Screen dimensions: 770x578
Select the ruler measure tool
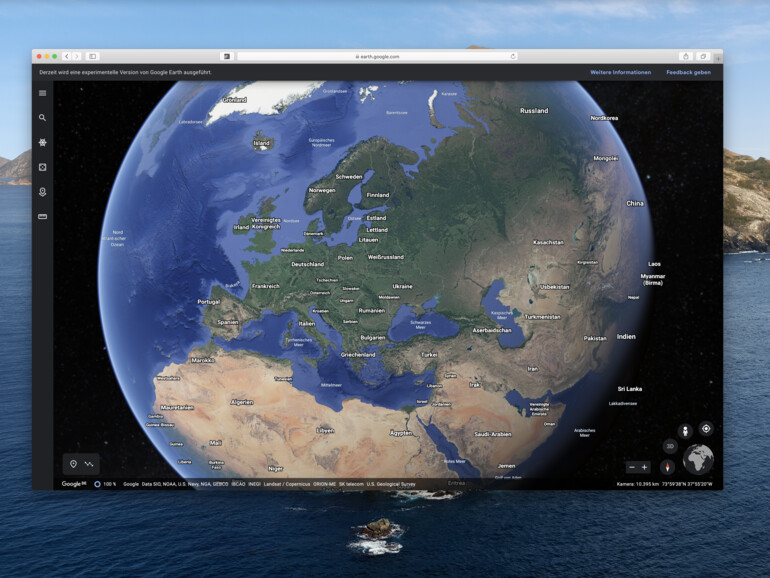[43, 217]
